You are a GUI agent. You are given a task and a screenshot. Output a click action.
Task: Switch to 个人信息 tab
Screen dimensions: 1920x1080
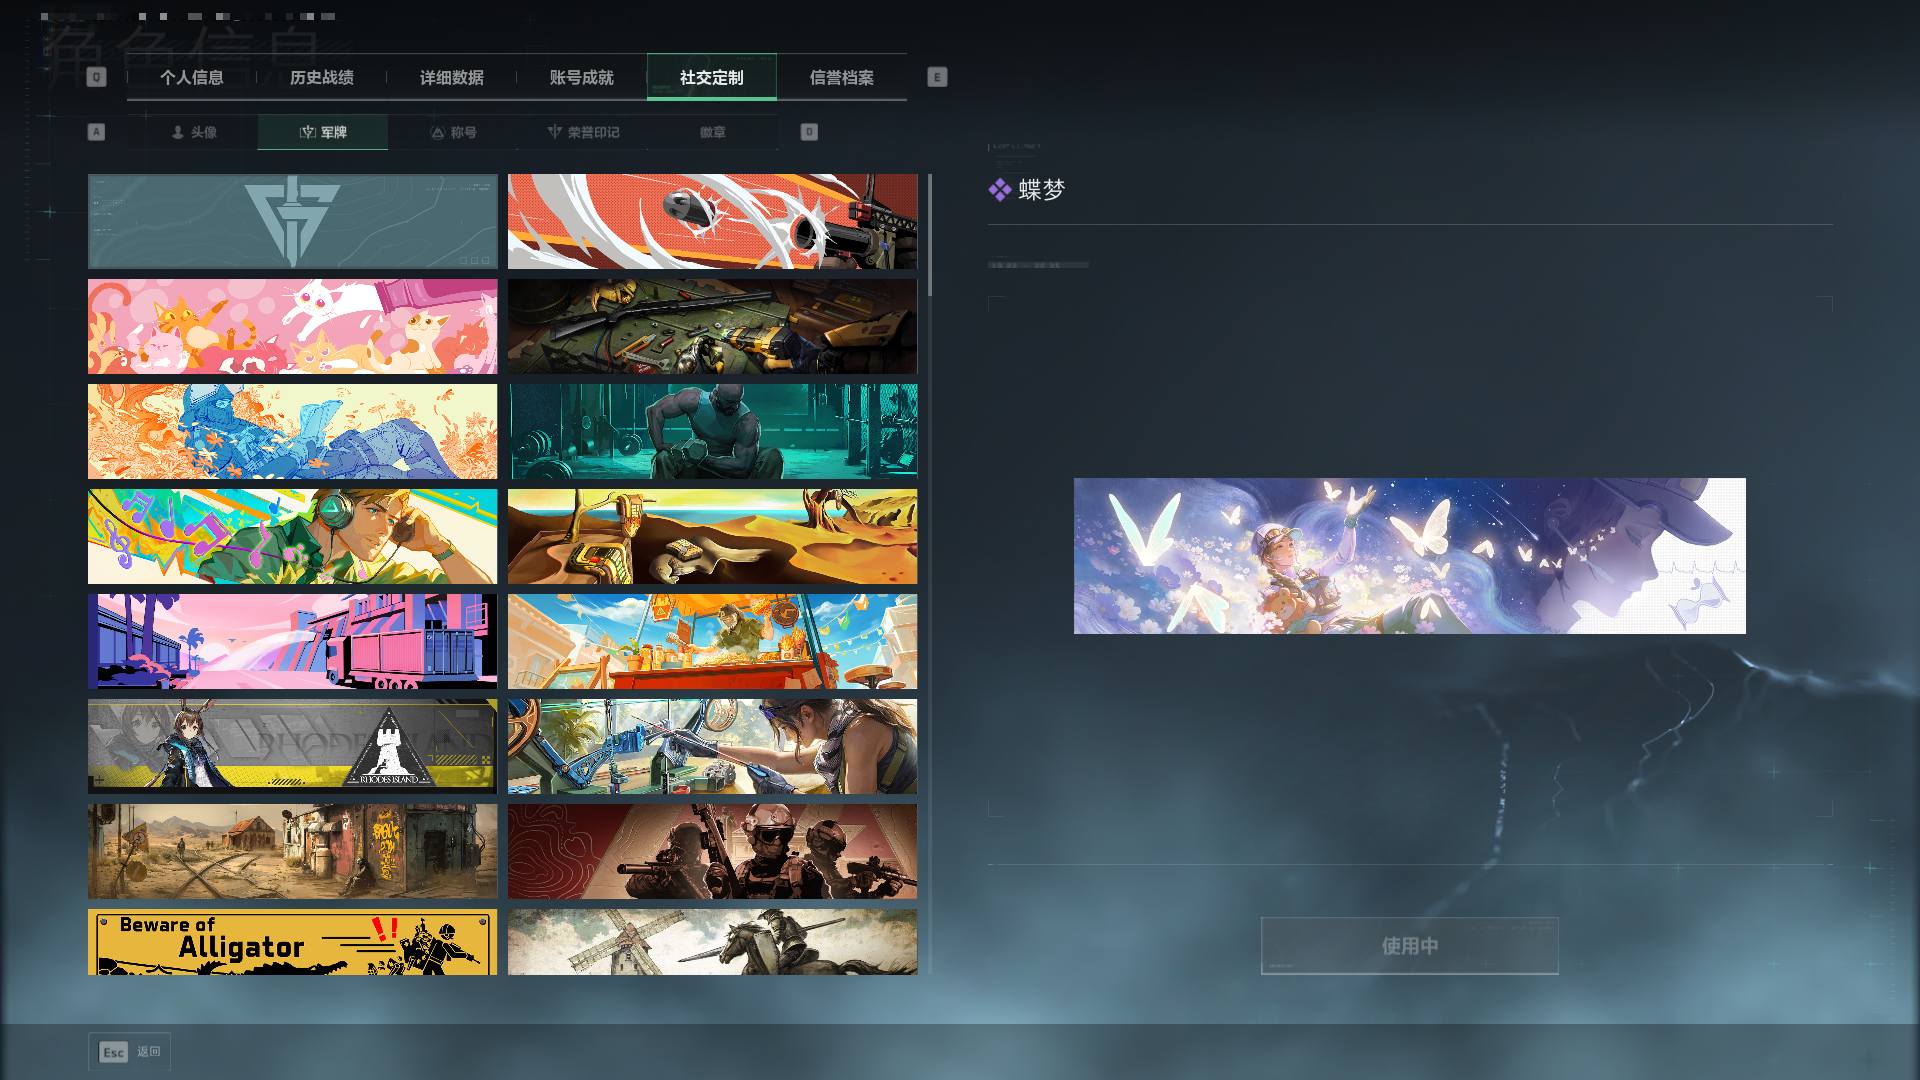(x=192, y=78)
